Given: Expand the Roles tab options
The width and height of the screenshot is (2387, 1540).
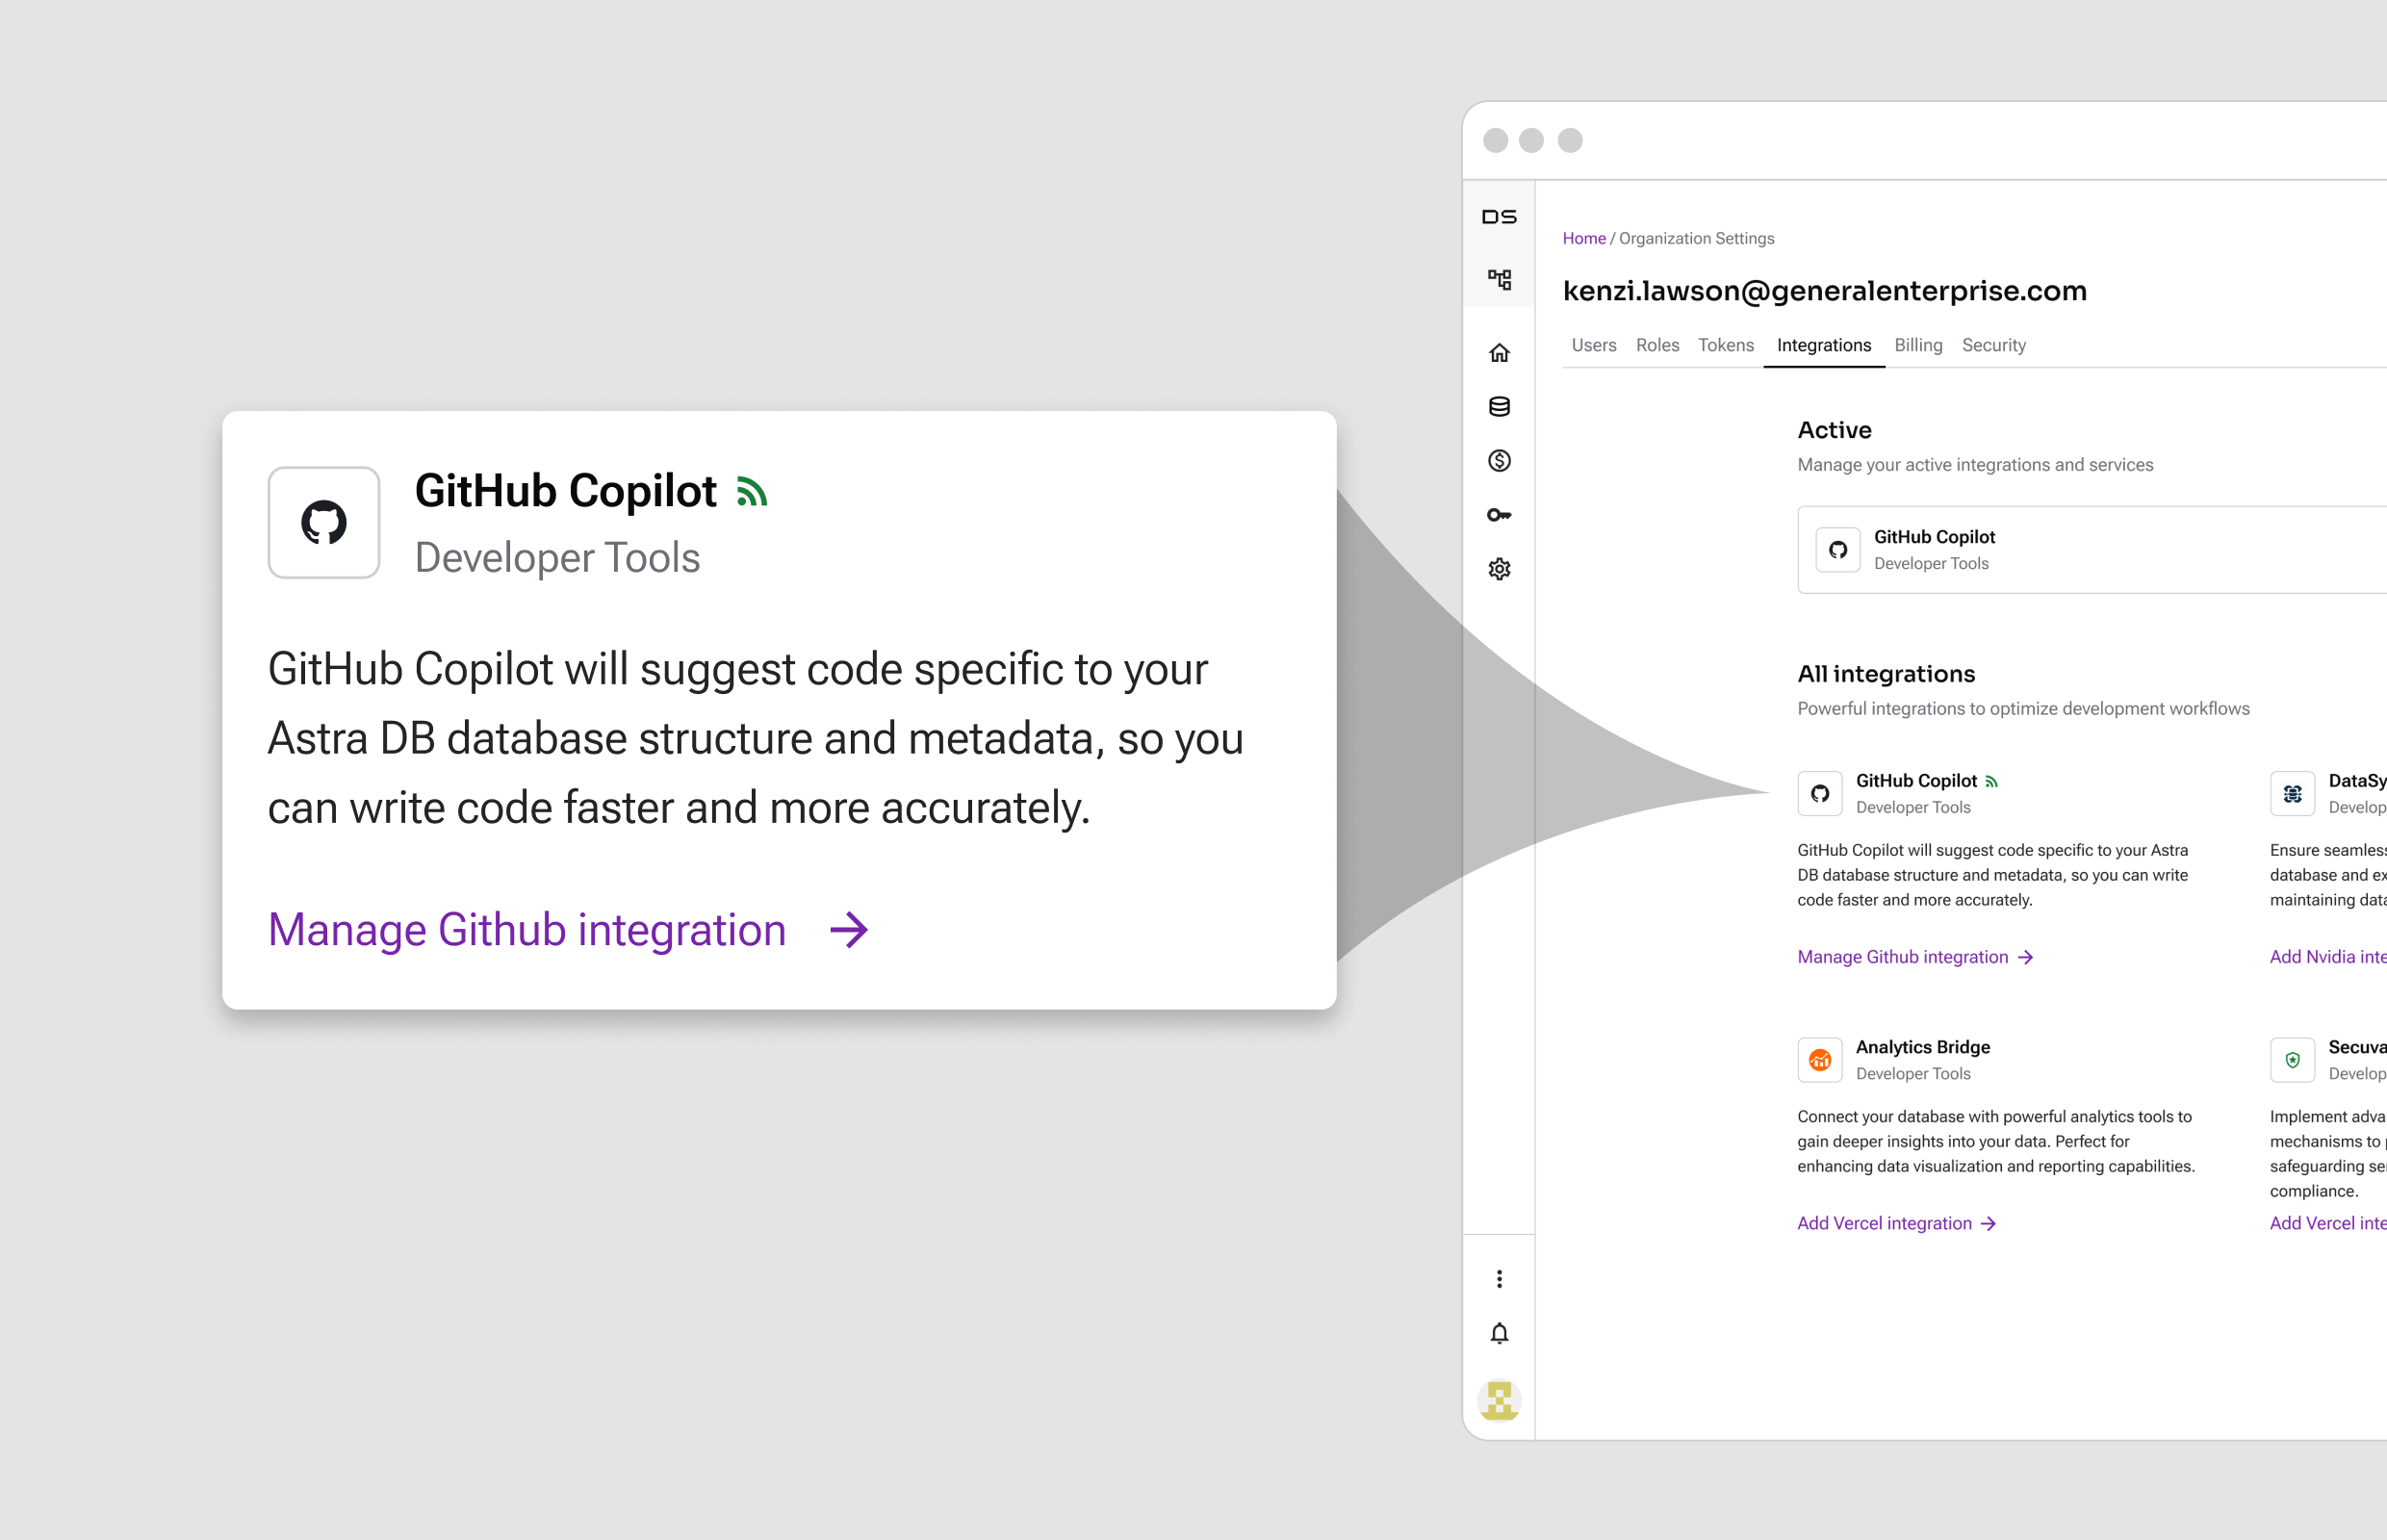Looking at the screenshot, I should click(1655, 346).
